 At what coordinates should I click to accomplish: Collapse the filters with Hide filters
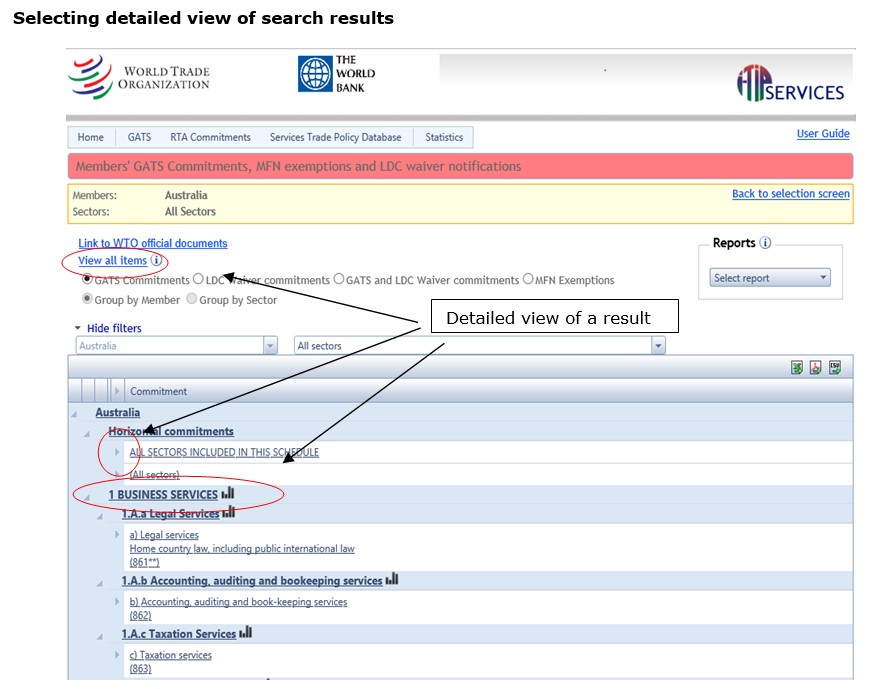click(114, 328)
